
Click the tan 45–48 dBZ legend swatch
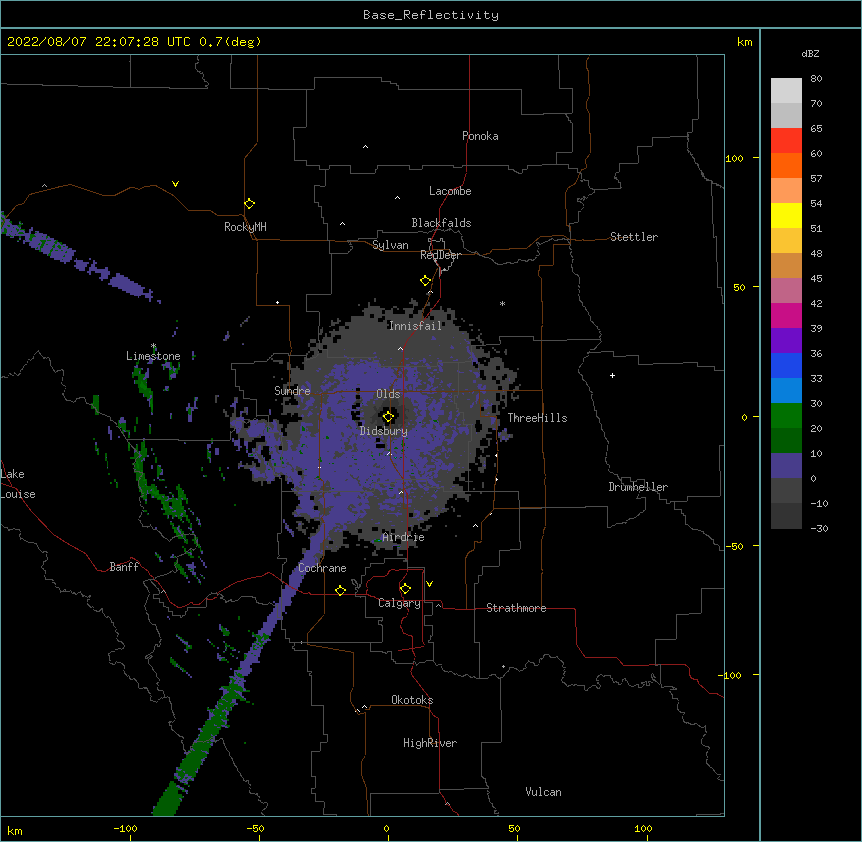click(x=786, y=265)
